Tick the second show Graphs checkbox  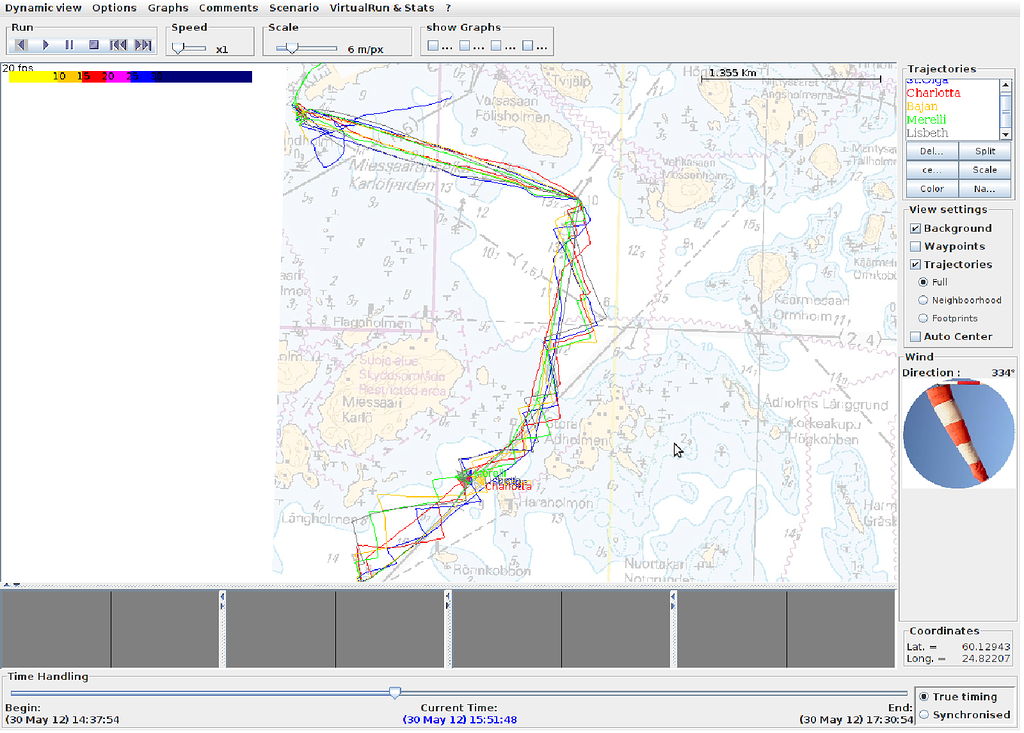pyautogui.click(x=464, y=46)
